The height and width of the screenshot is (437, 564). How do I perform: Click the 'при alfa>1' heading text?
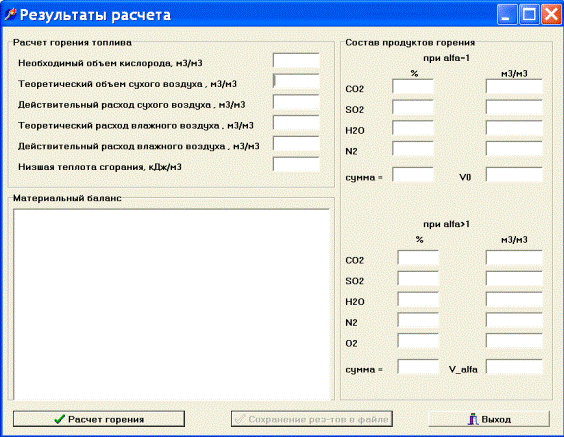pos(446,224)
